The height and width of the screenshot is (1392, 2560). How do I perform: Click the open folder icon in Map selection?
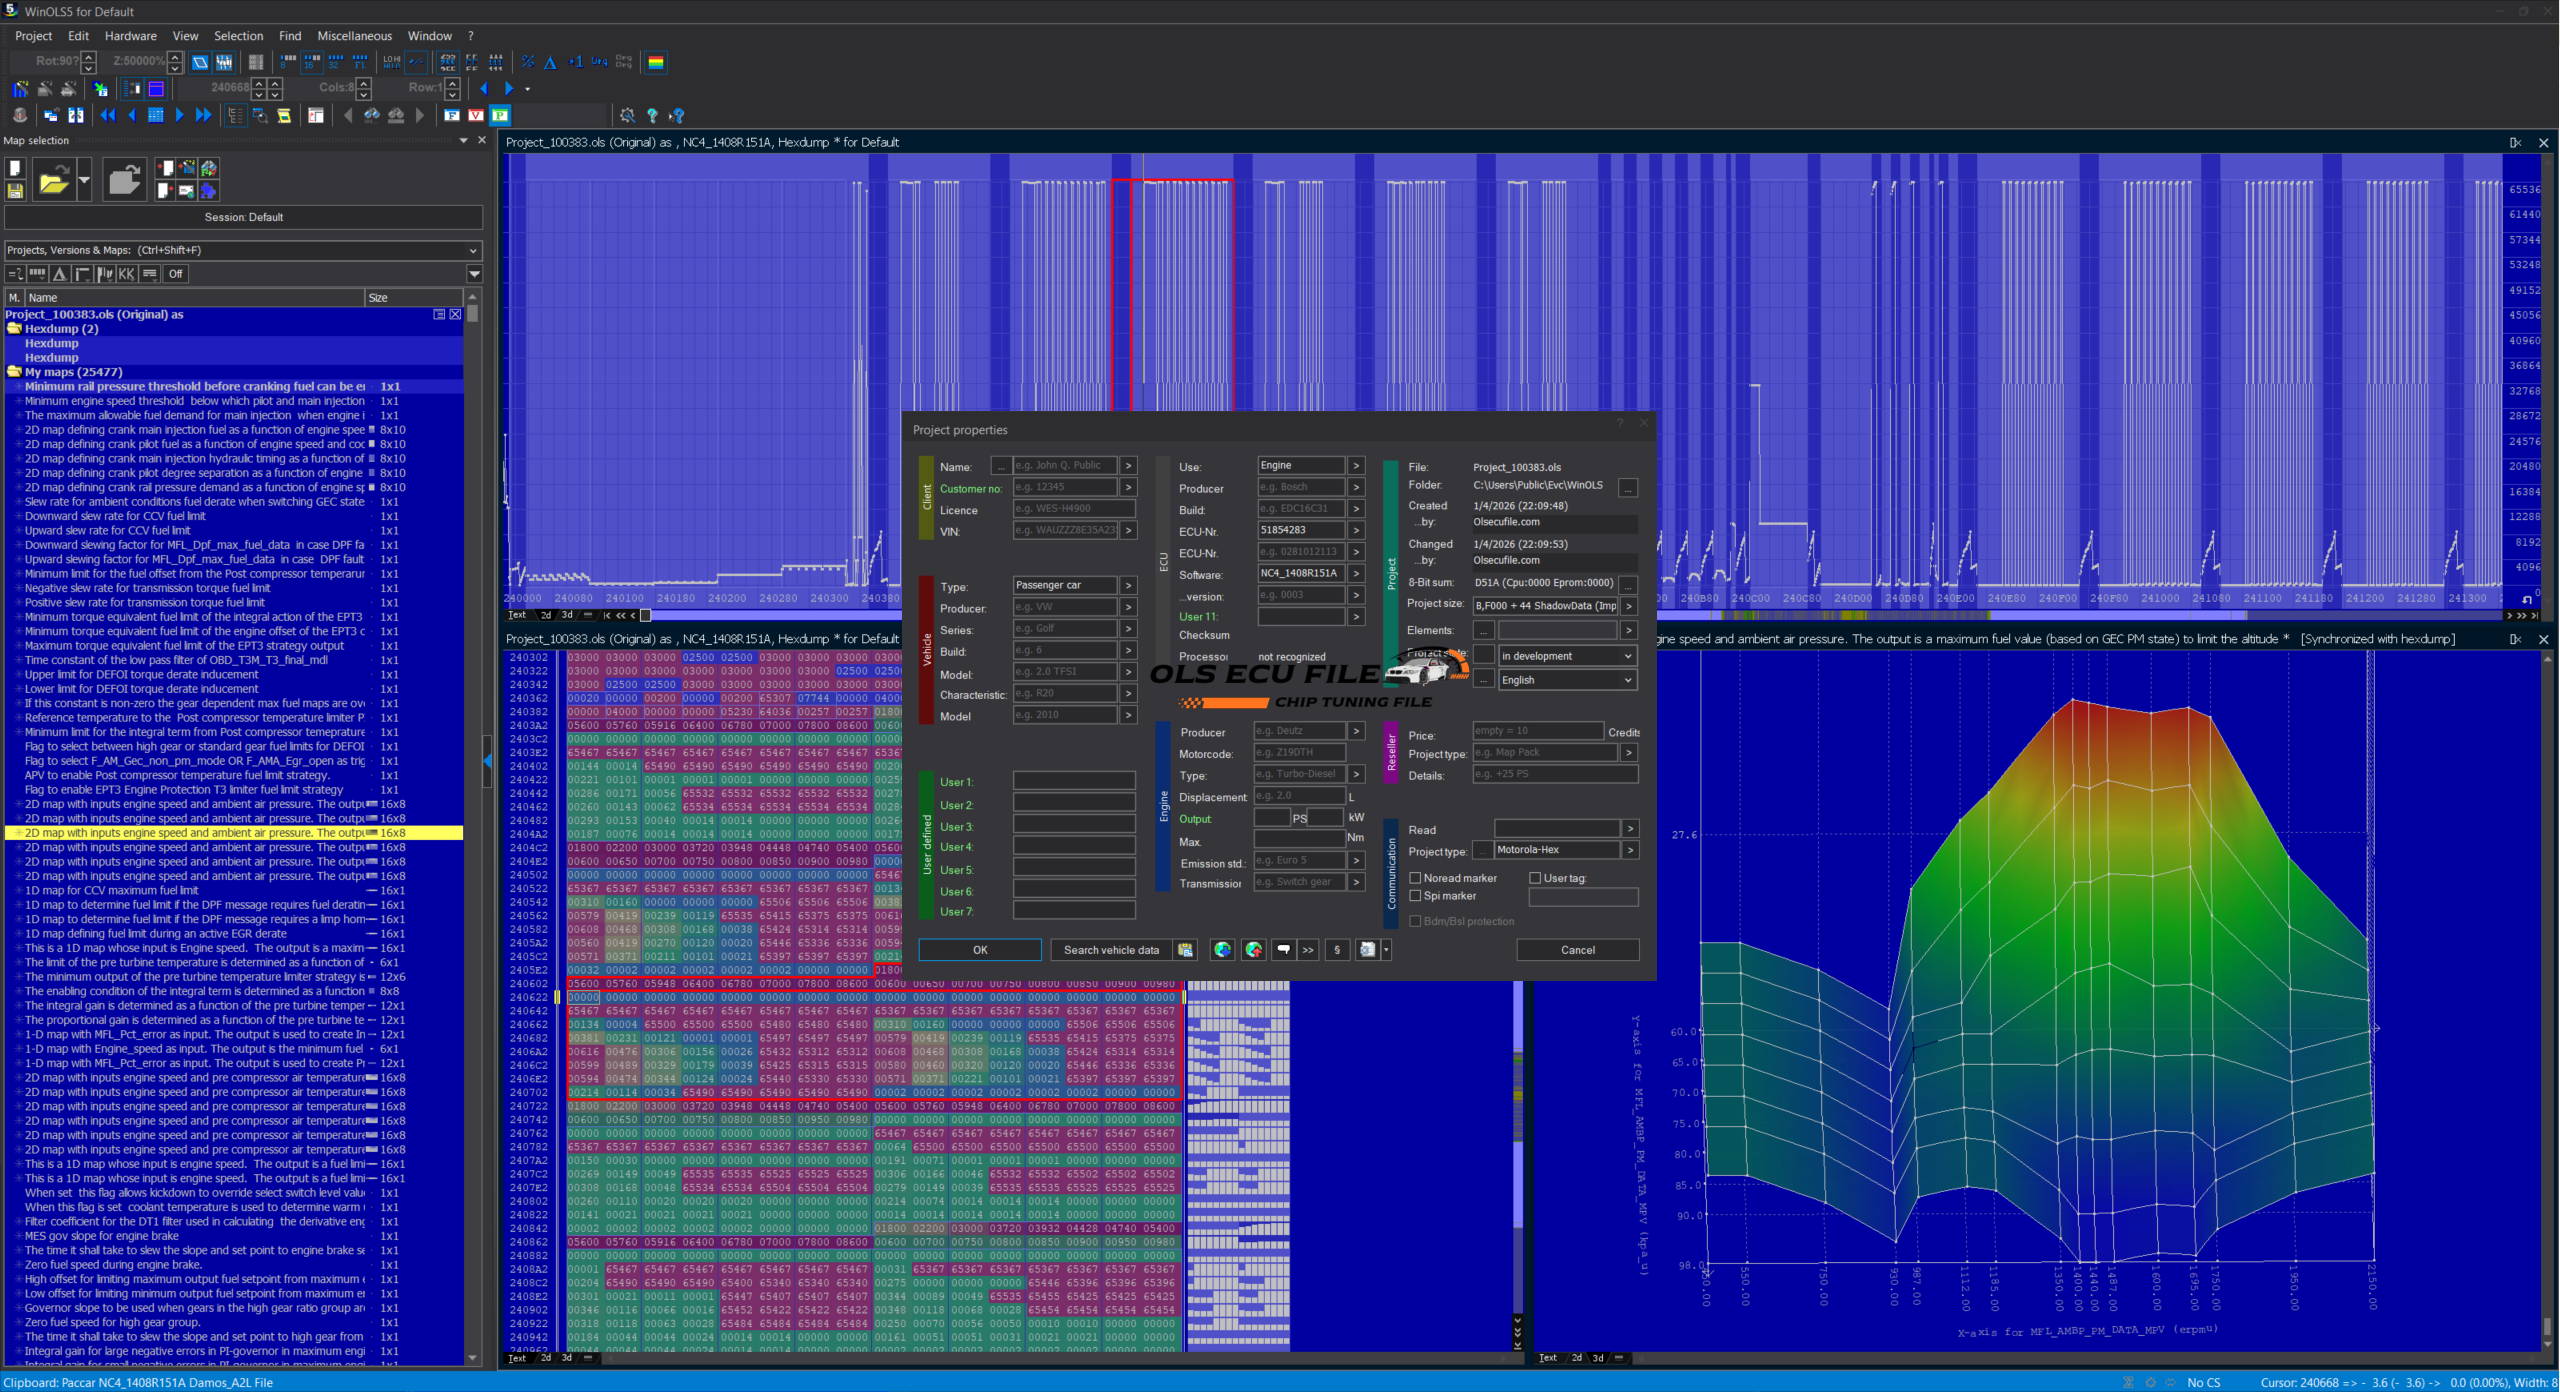click(54, 181)
